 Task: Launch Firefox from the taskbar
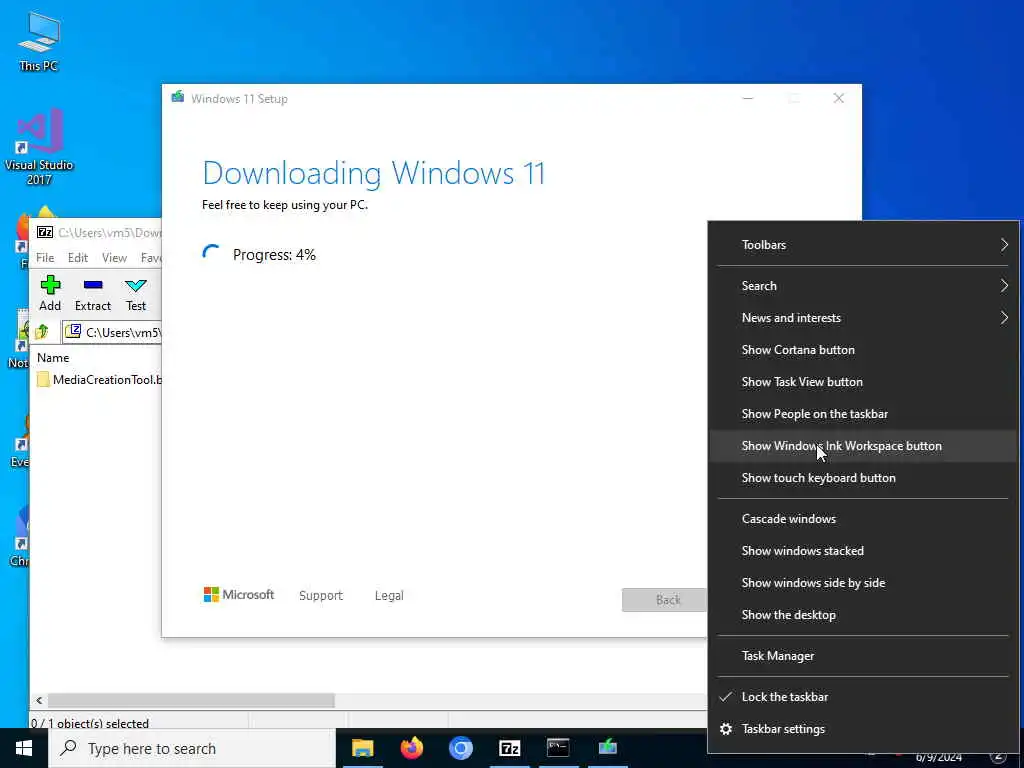pyautogui.click(x=411, y=748)
